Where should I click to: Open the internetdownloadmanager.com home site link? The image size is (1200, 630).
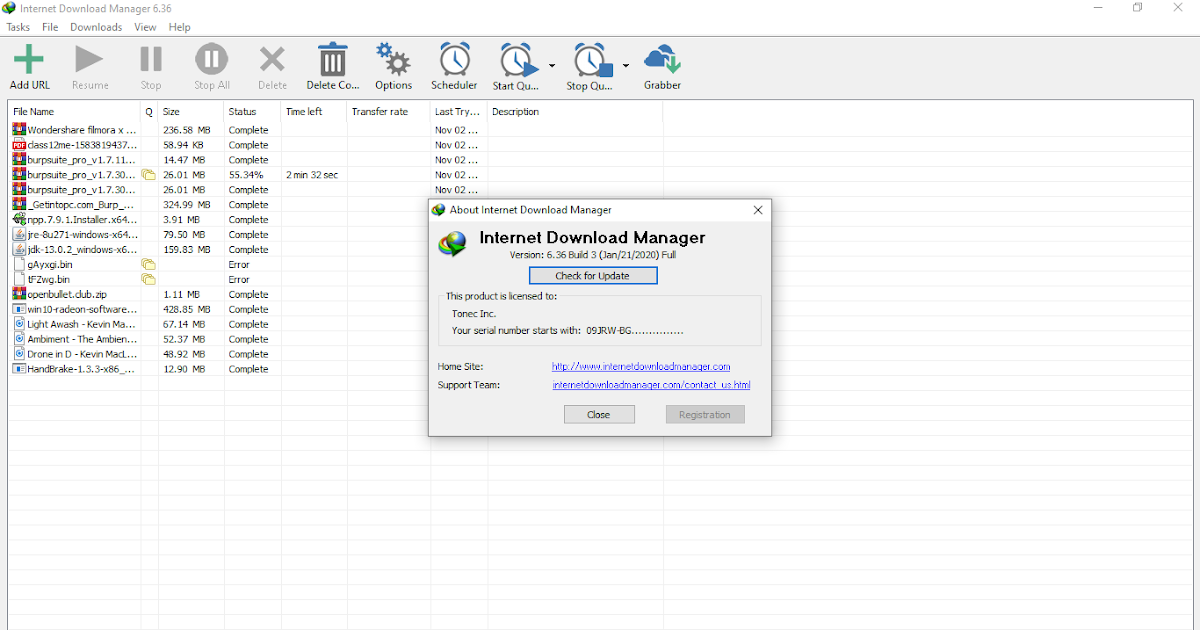[x=641, y=367]
